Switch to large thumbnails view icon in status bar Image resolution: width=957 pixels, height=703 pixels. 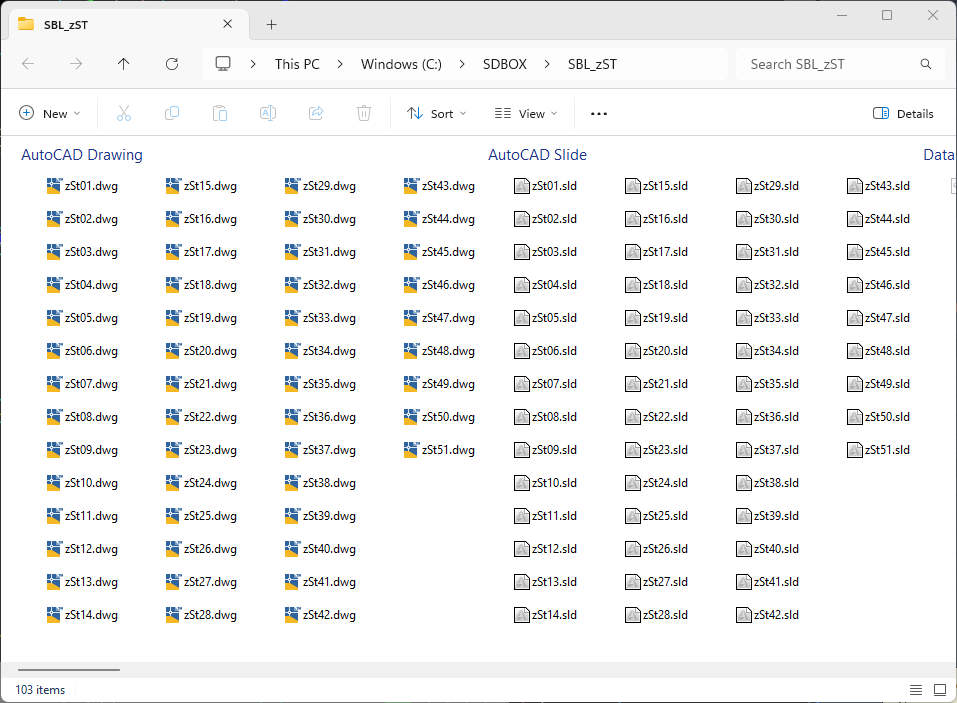(x=940, y=690)
